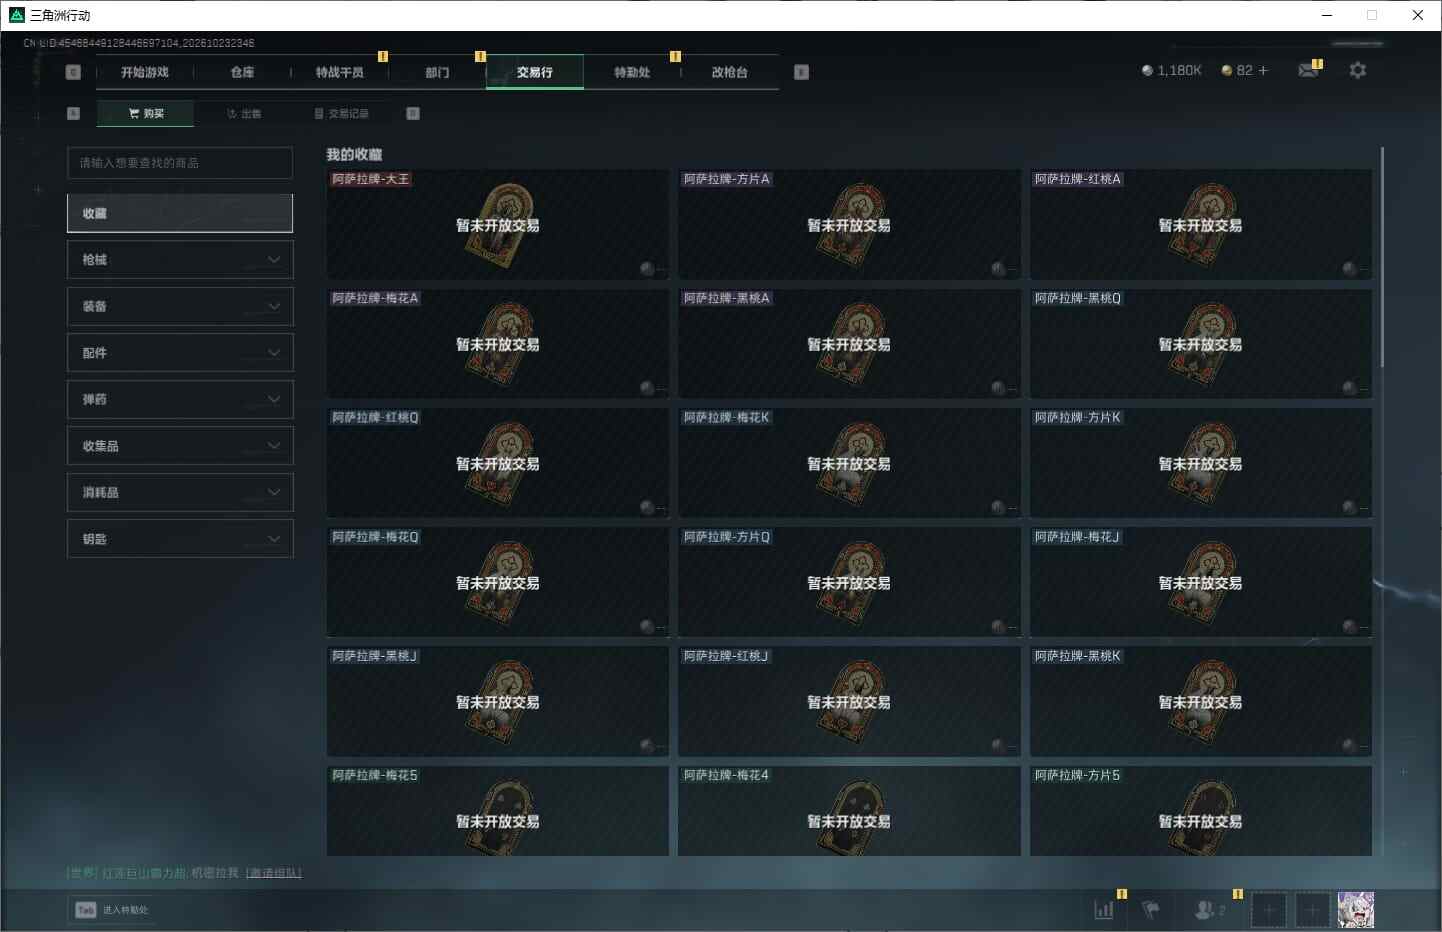
Task: Click the Tab 进入特勤处 button
Action: (x=111, y=910)
